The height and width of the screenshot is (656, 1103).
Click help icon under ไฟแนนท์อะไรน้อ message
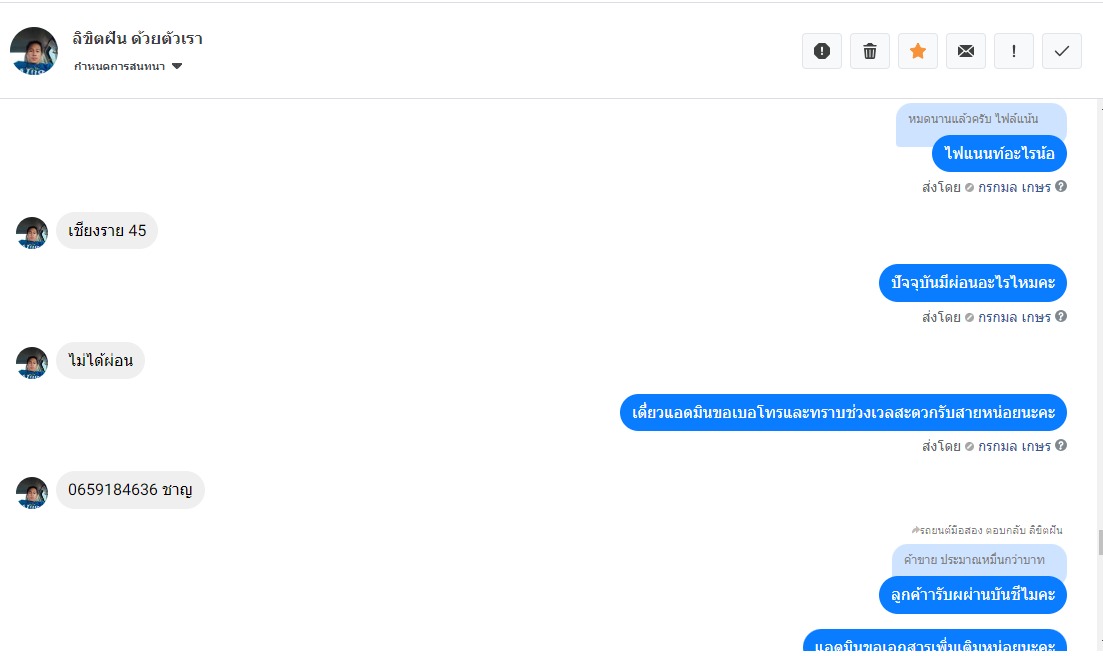[1061, 186]
